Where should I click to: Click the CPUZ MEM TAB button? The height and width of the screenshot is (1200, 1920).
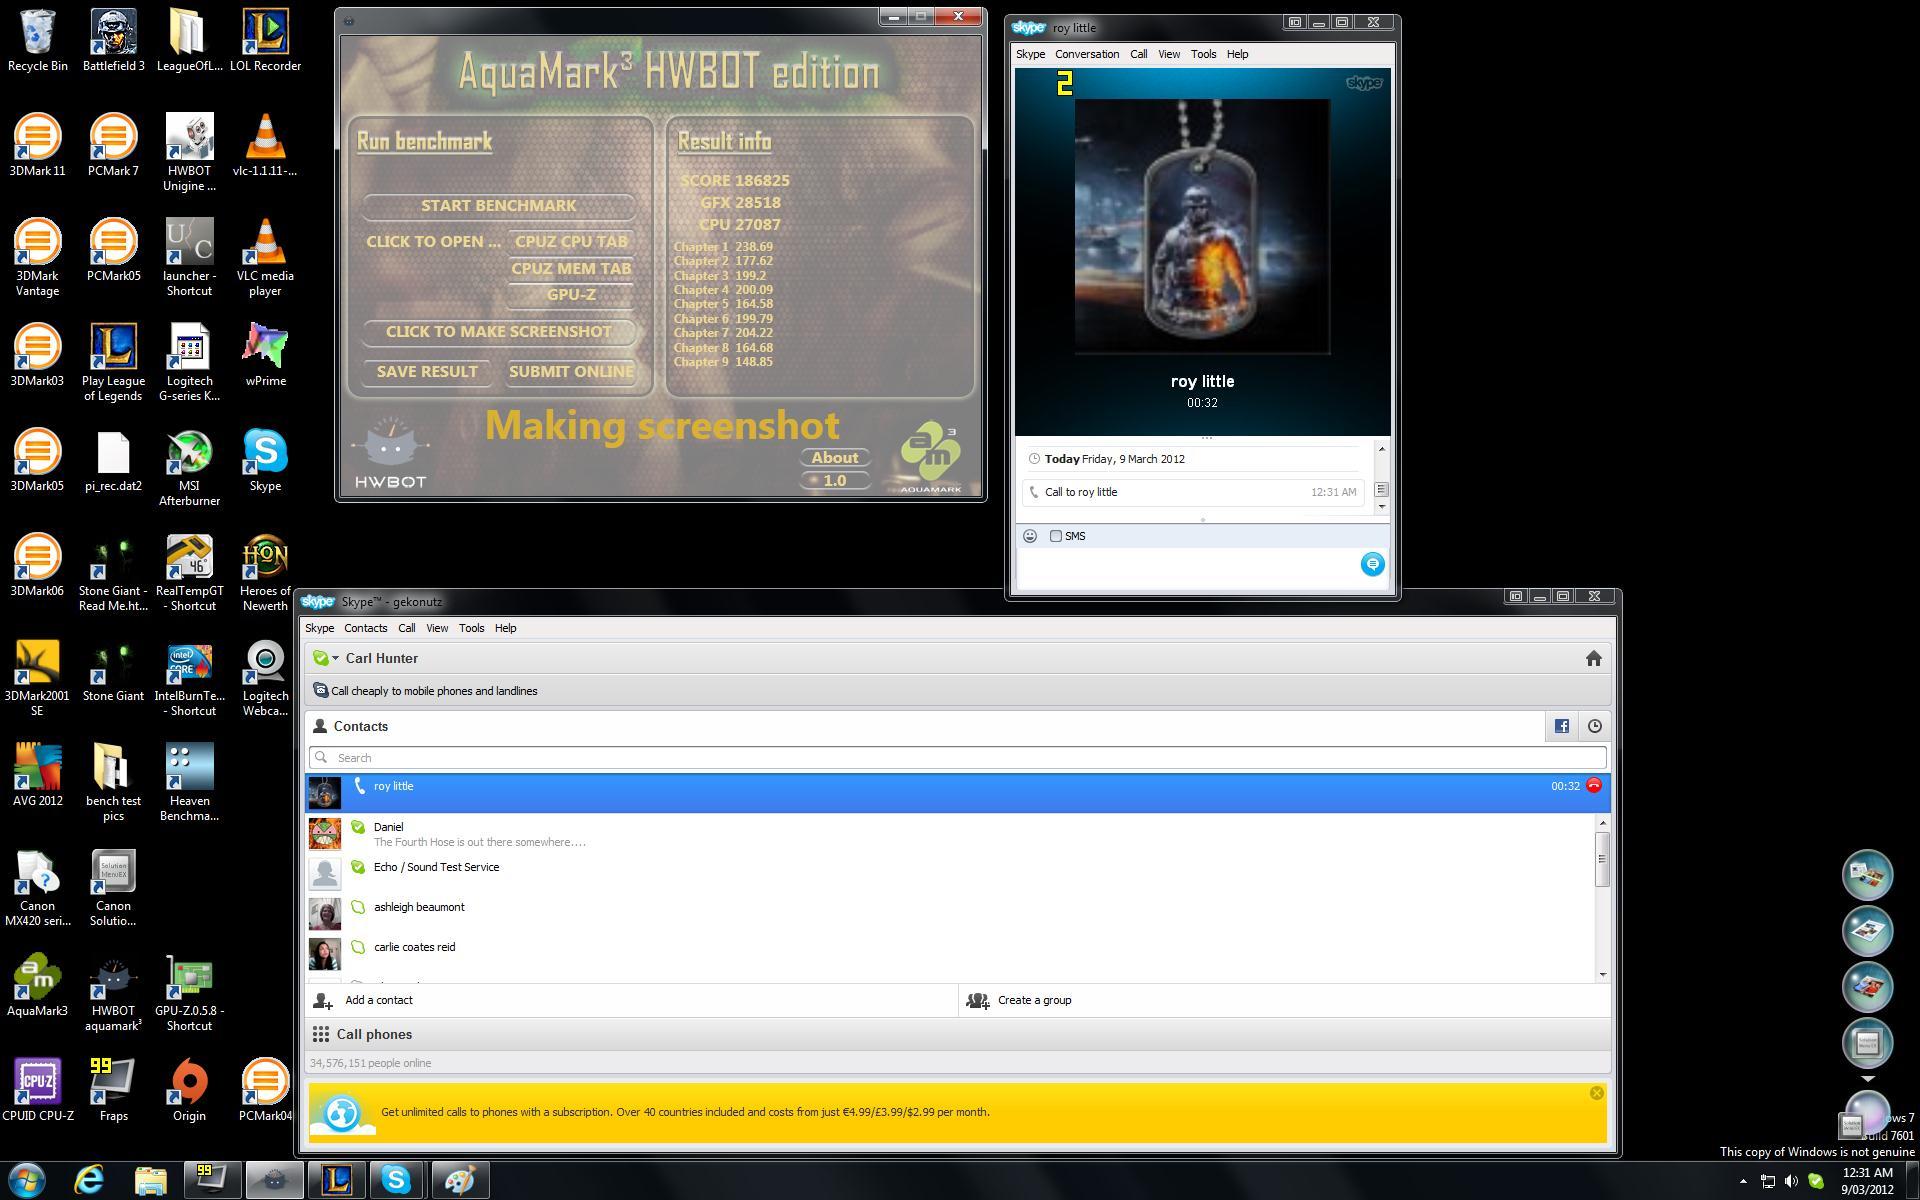(571, 269)
